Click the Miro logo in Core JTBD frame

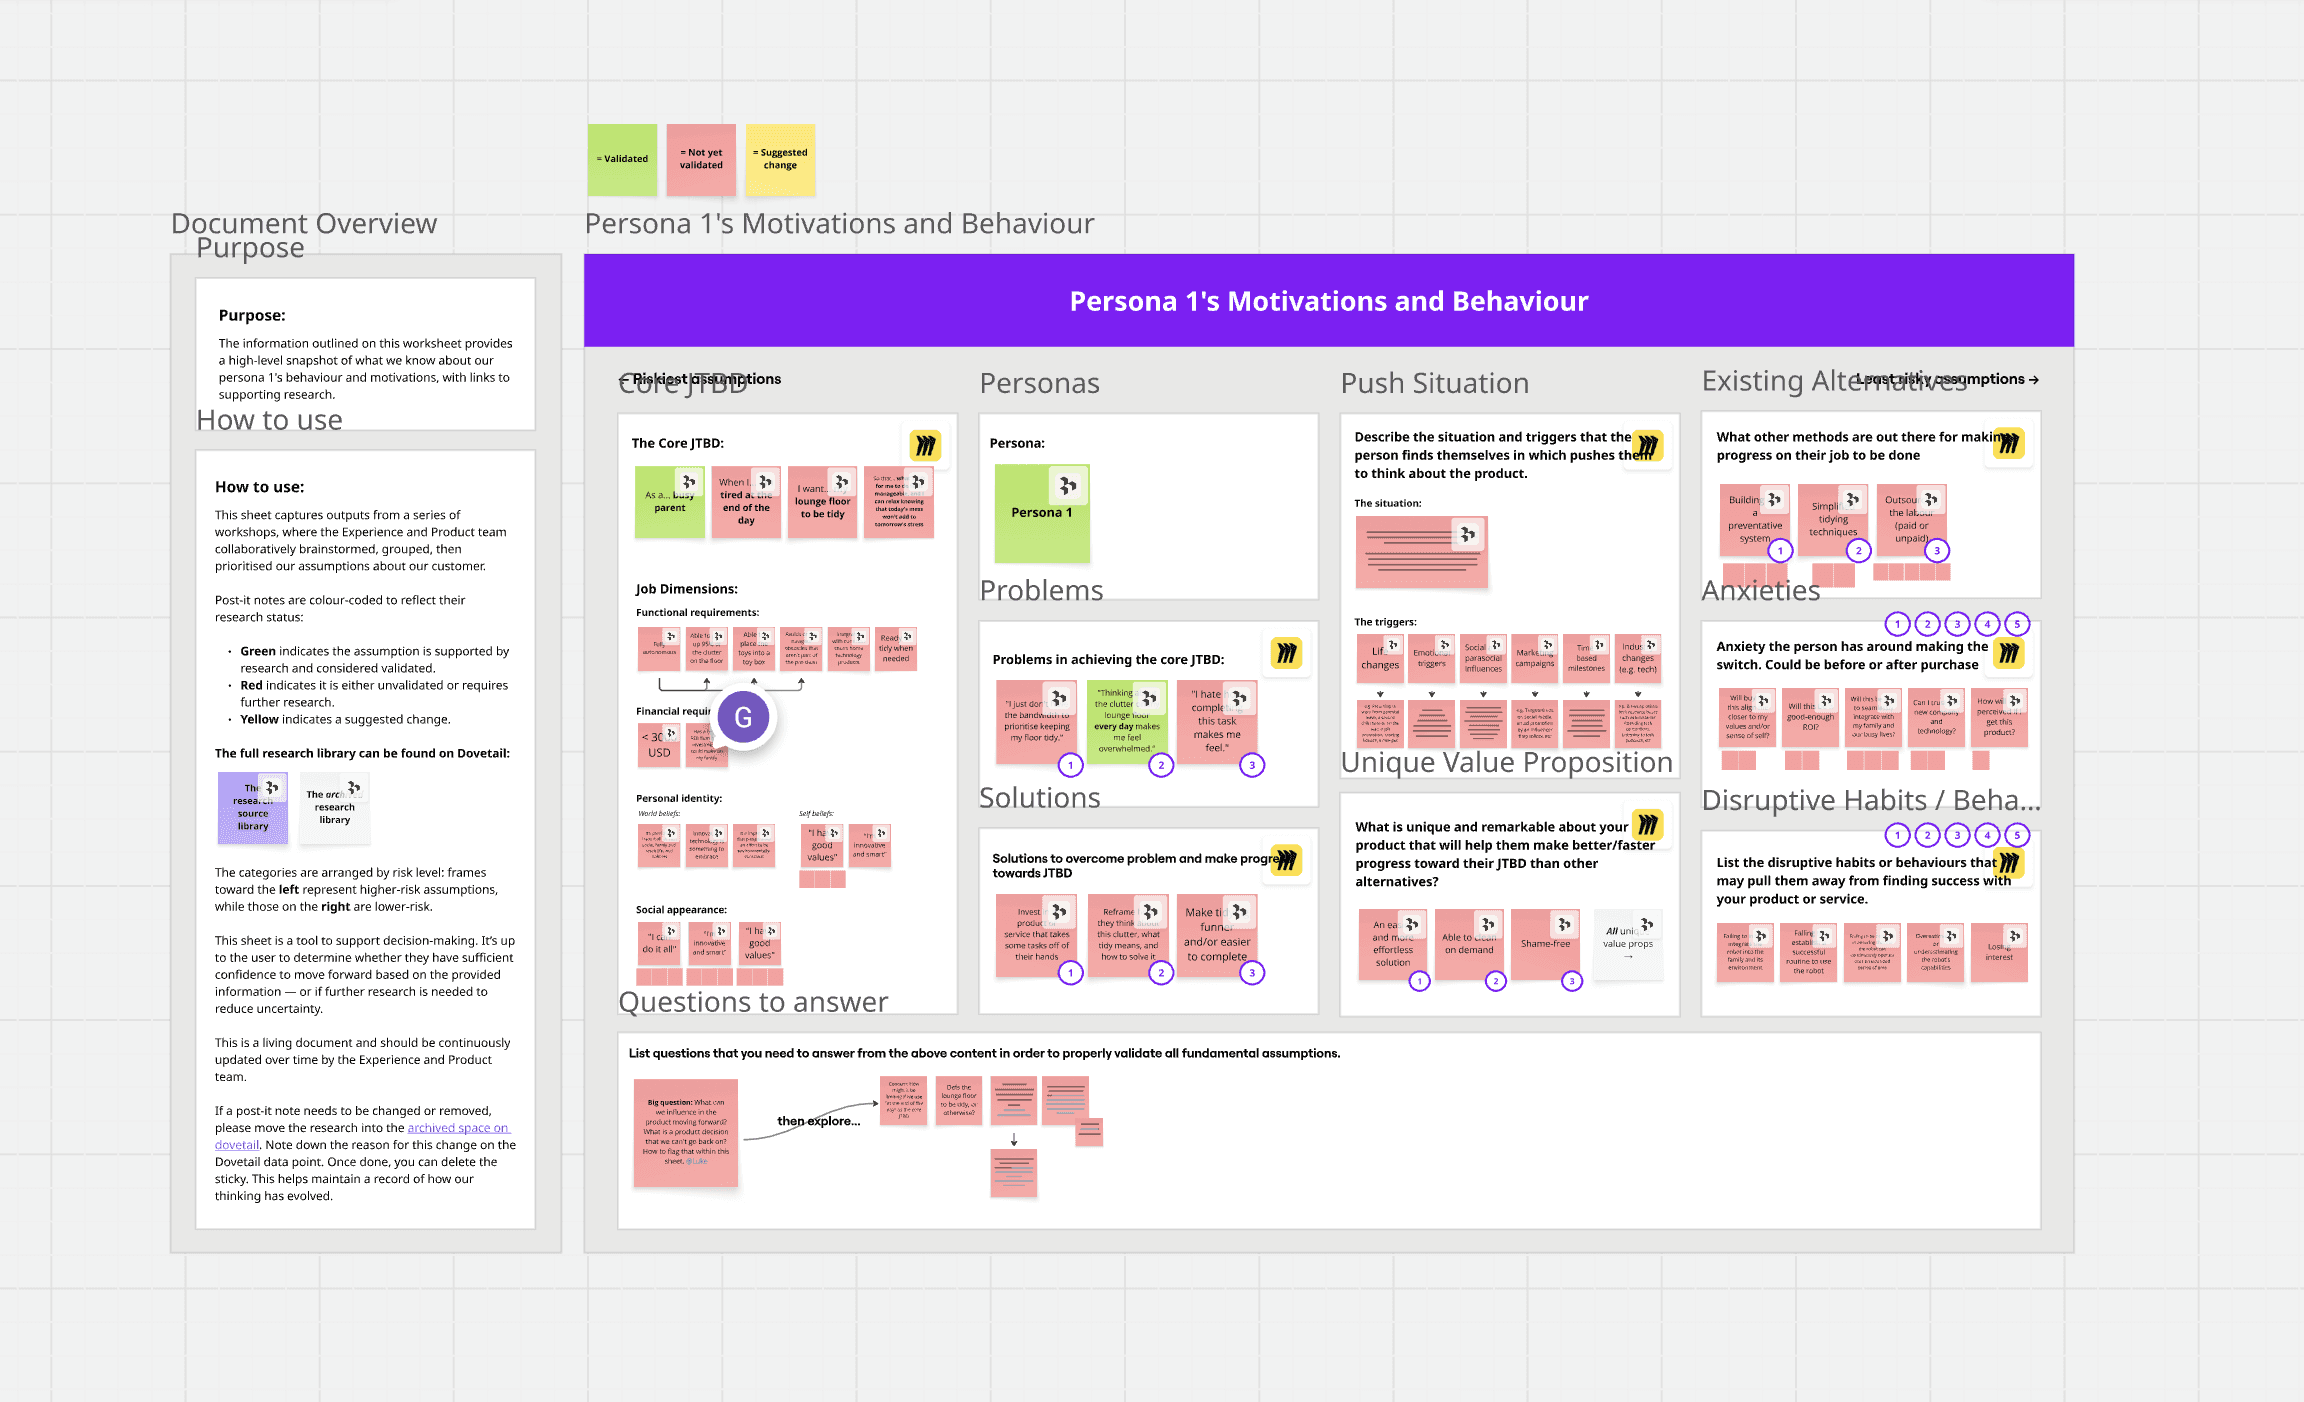pos(925,445)
